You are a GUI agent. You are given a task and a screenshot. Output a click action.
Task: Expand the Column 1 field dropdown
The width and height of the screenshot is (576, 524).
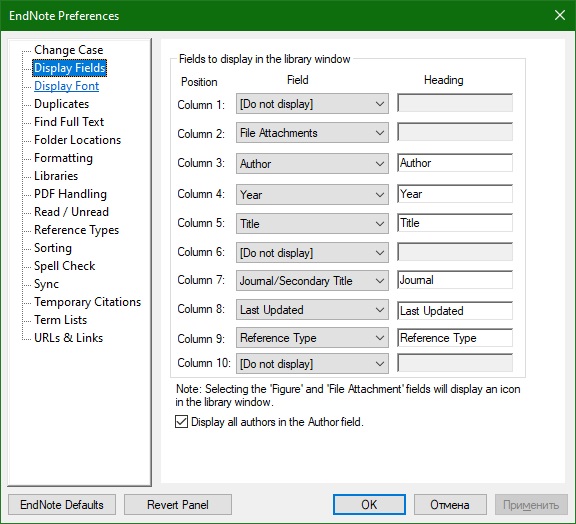[312, 104]
